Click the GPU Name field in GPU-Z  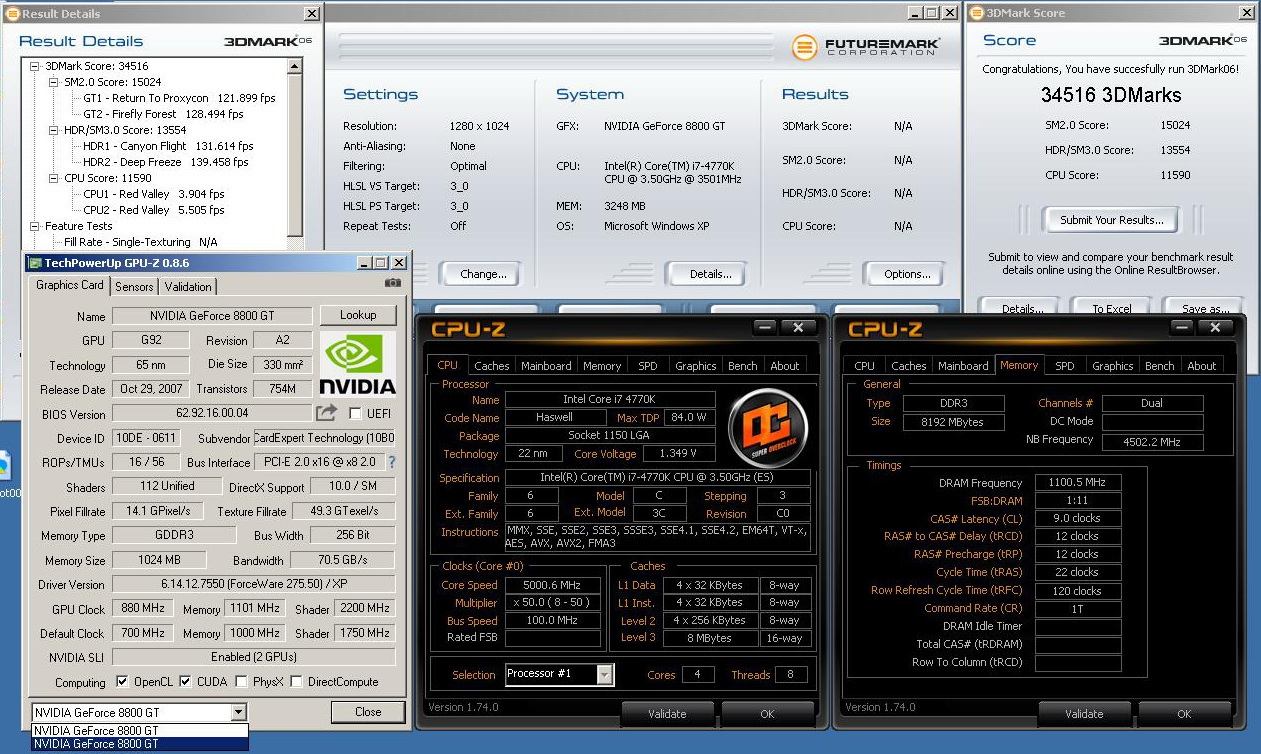coord(212,316)
